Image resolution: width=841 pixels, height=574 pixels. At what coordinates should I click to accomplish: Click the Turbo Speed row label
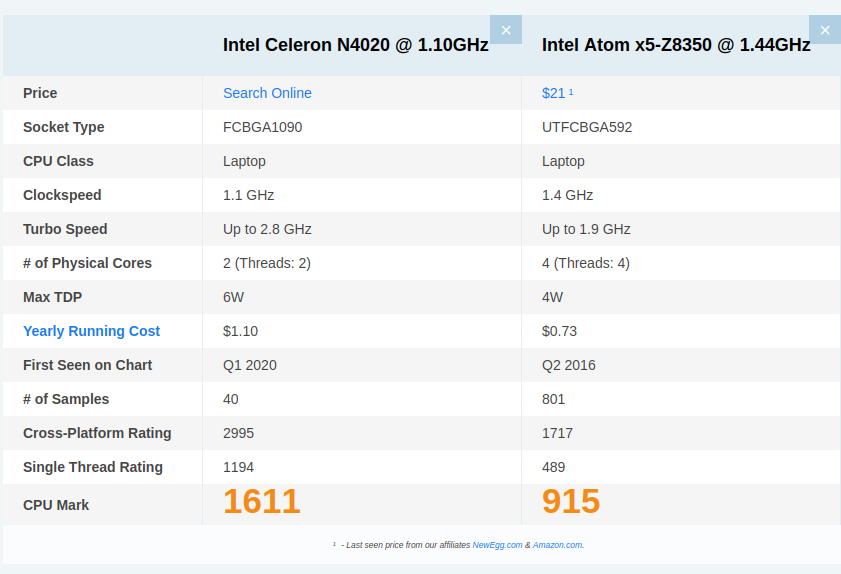pyautogui.click(x=65, y=229)
